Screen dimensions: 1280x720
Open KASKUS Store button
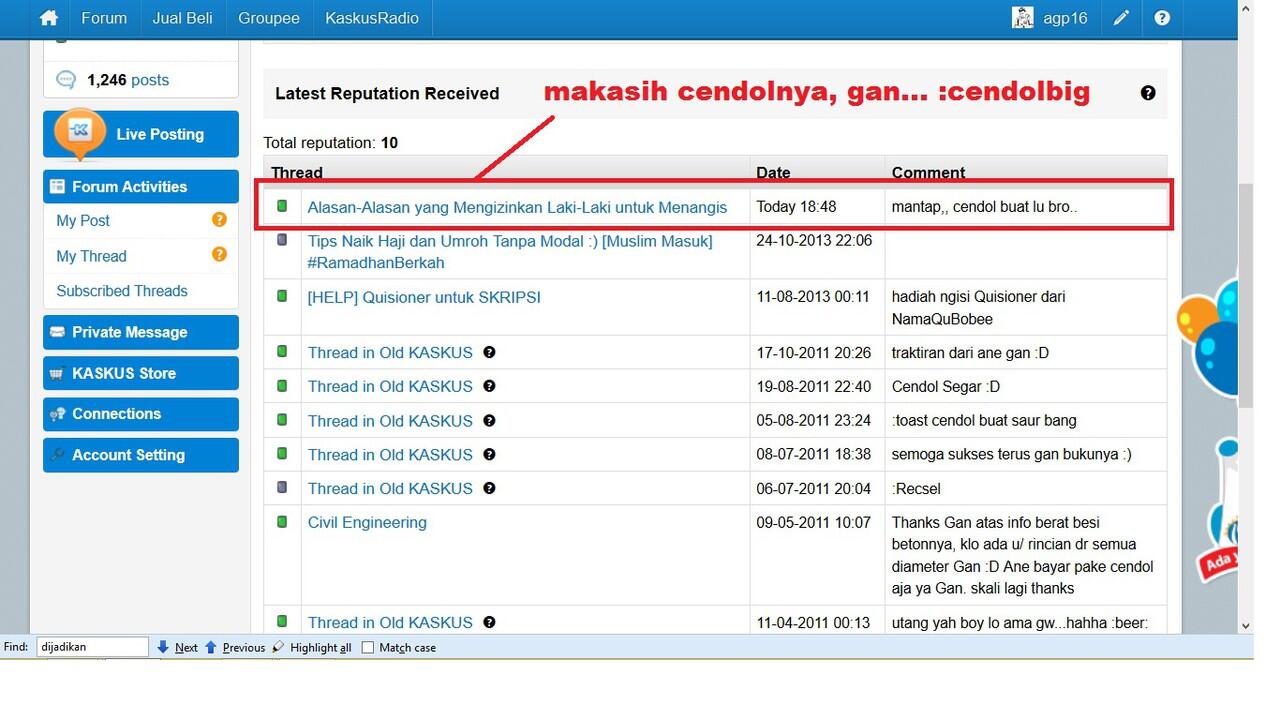[x=141, y=373]
